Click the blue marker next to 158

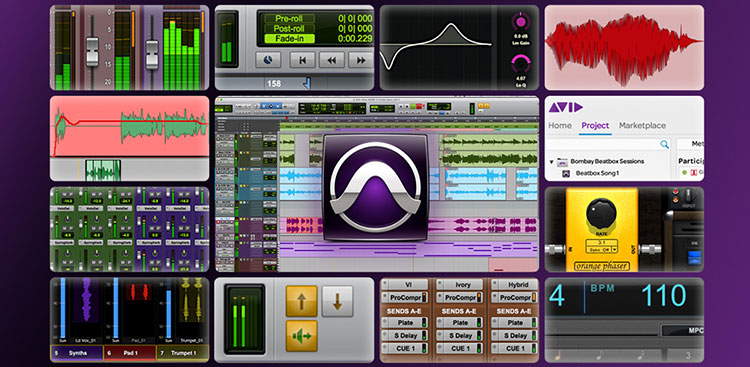(x=307, y=83)
